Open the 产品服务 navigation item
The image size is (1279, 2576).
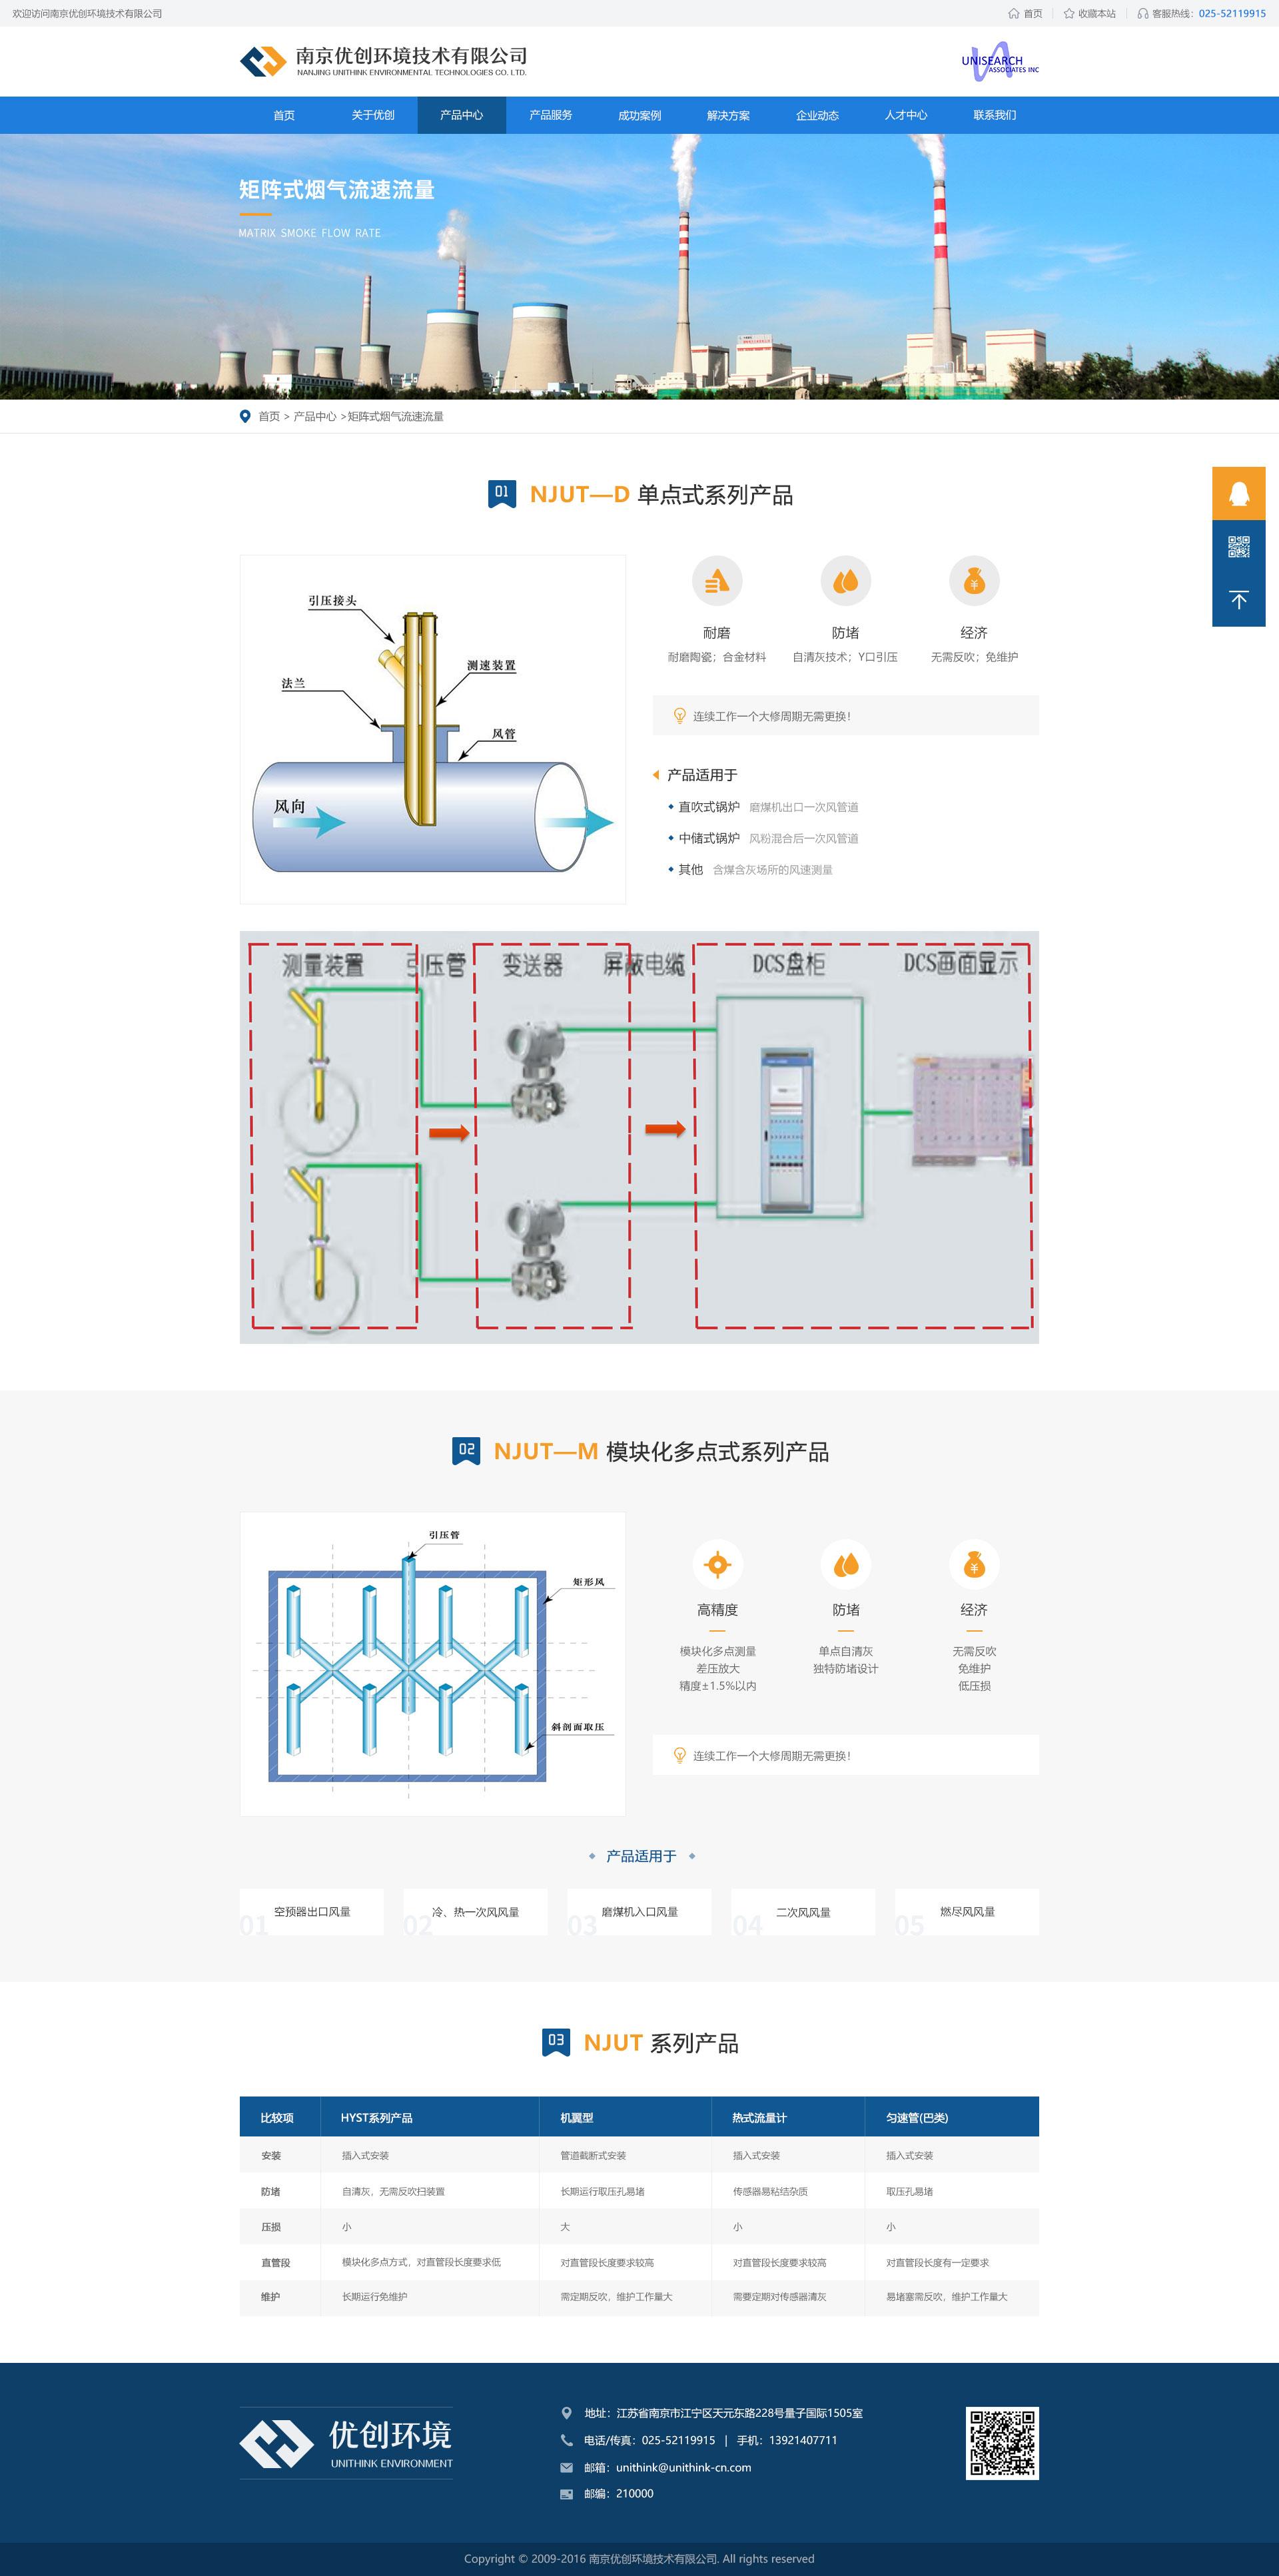coord(550,115)
